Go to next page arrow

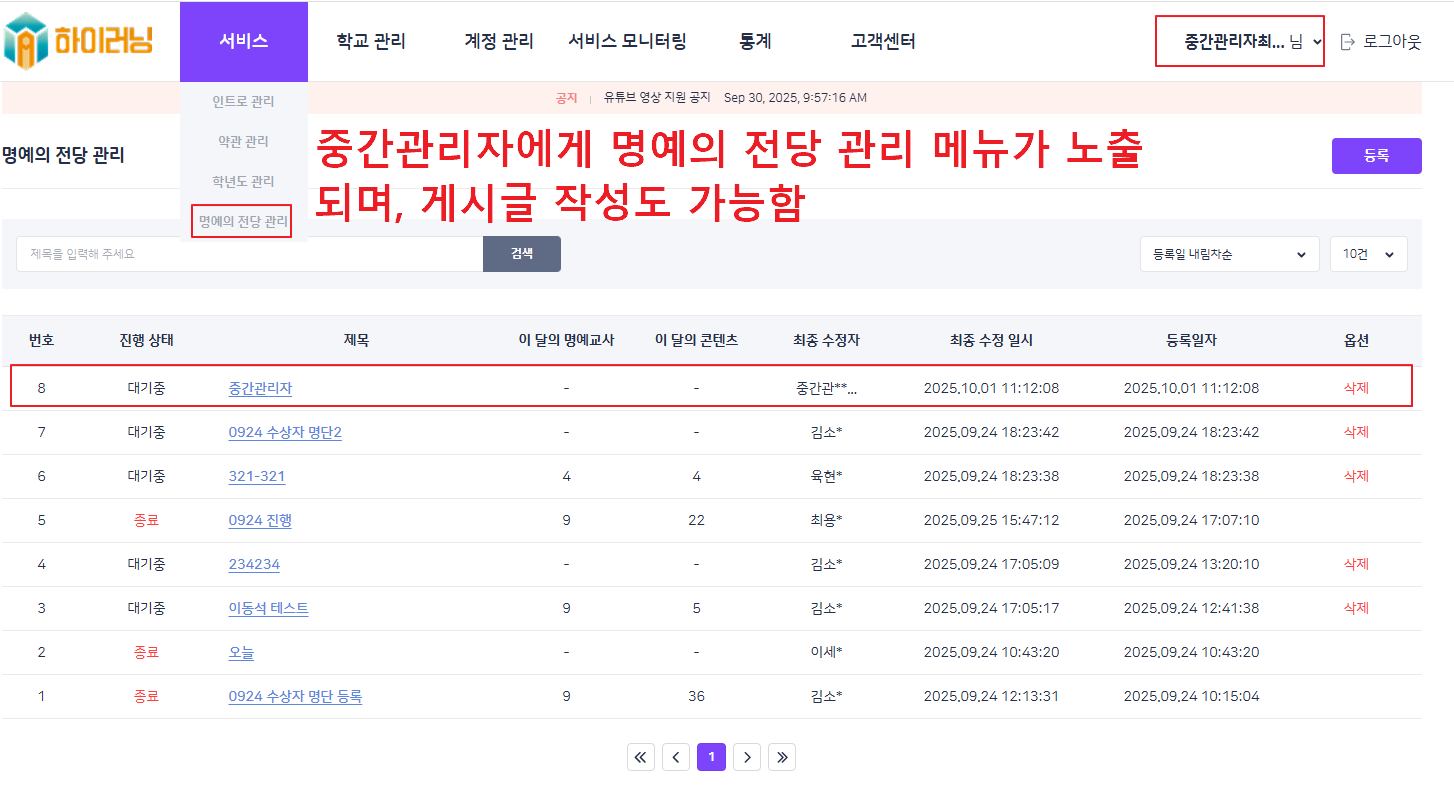pyautogui.click(x=747, y=757)
